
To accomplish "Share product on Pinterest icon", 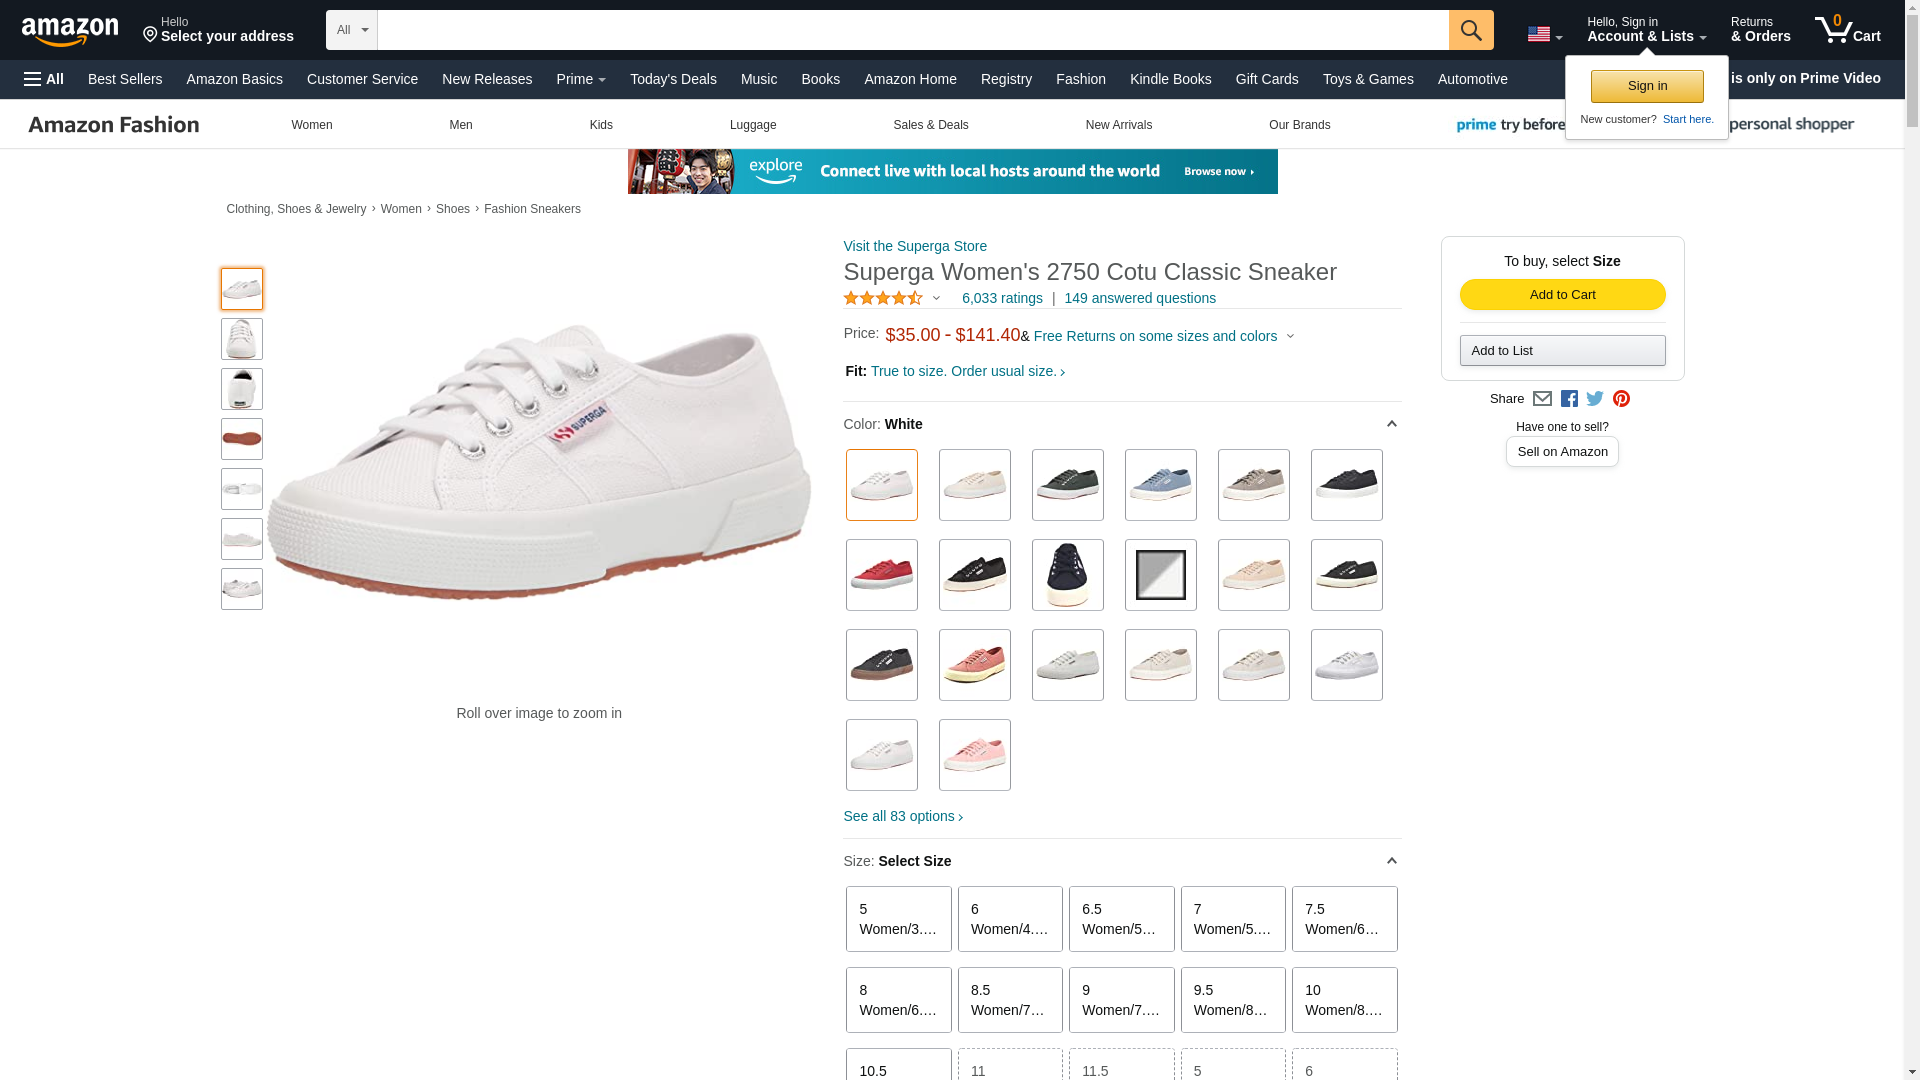I will (1621, 399).
